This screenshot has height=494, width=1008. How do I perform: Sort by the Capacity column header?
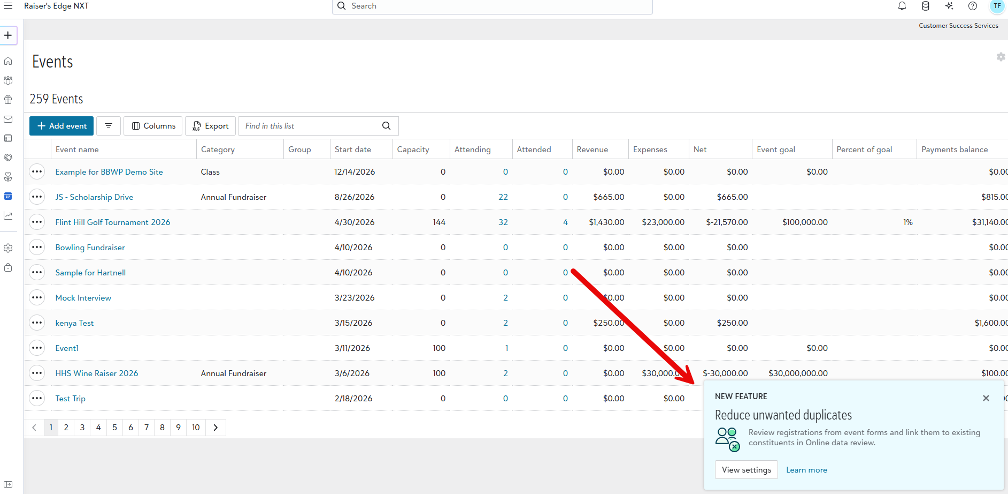413,149
